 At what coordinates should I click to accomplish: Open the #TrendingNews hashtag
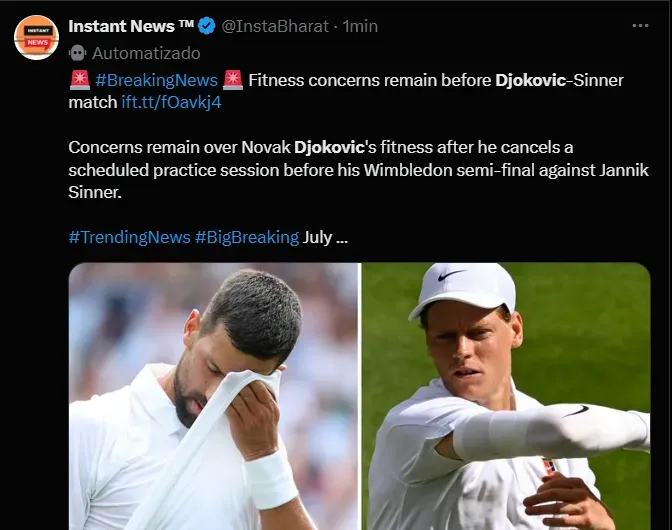point(129,237)
